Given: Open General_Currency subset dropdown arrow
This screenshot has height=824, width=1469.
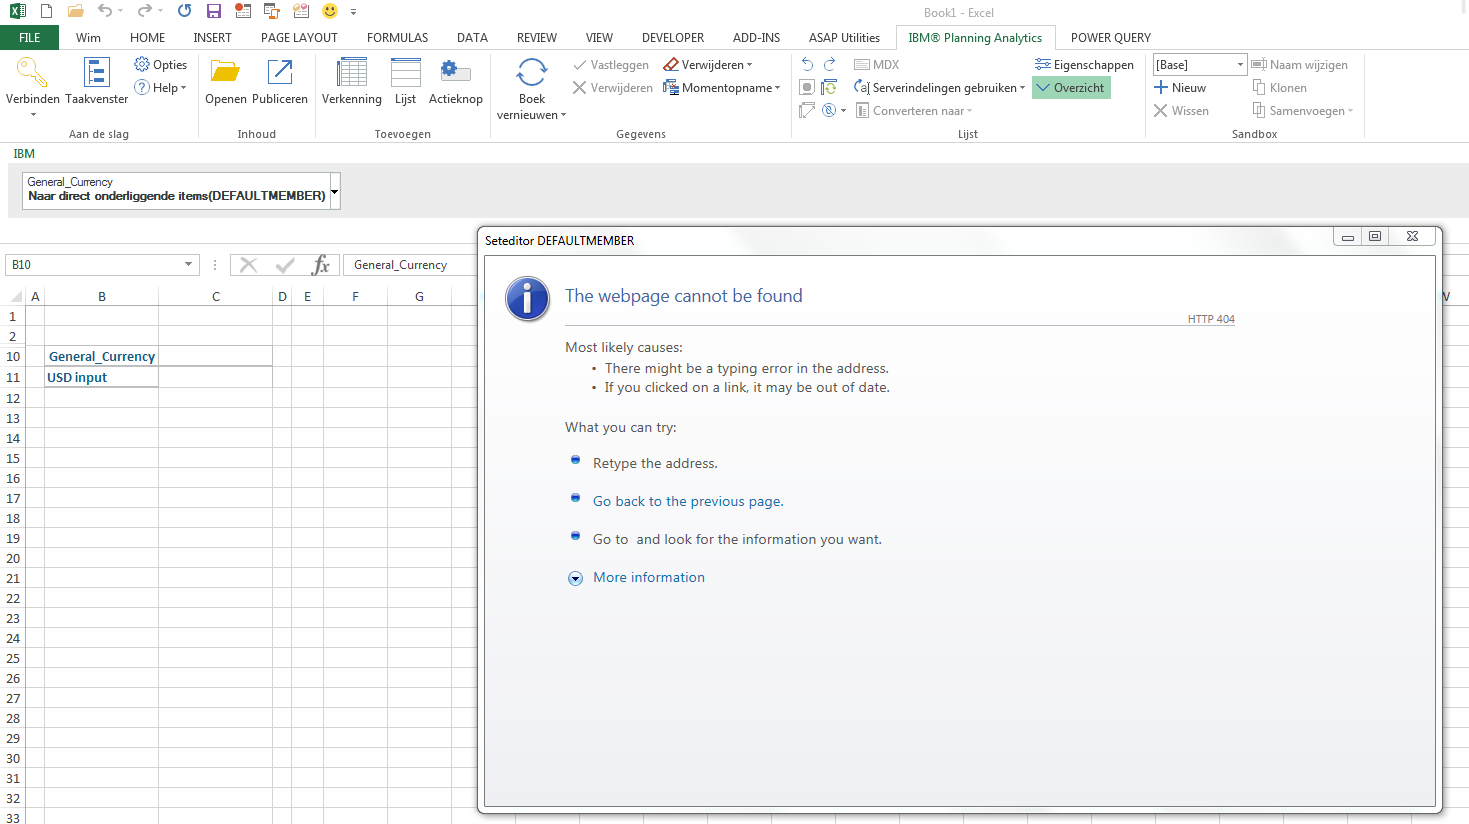Looking at the screenshot, I should point(335,190).
